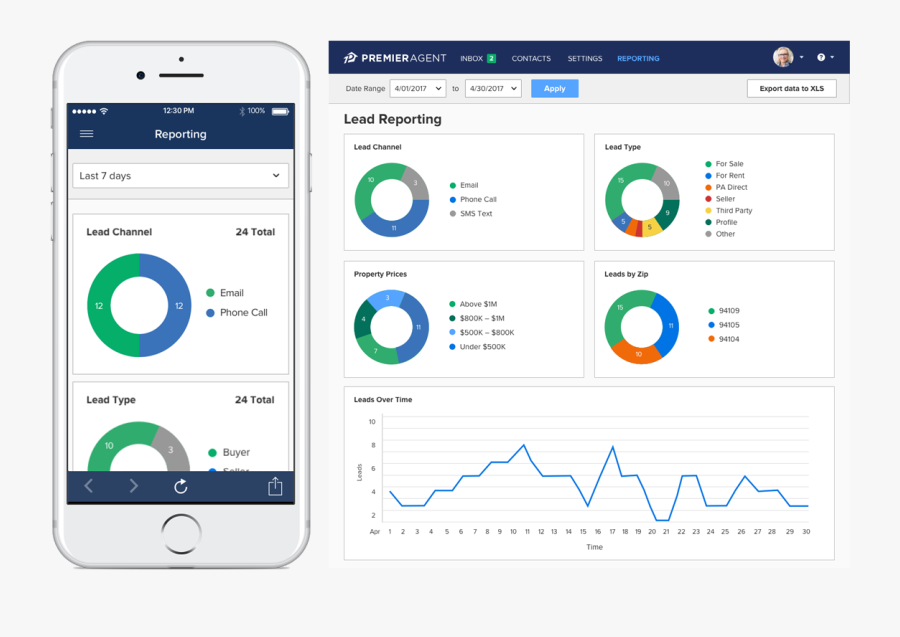Click the green inbox count badge
The width and height of the screenshot is (900, 637).
[x=491, y=58]
